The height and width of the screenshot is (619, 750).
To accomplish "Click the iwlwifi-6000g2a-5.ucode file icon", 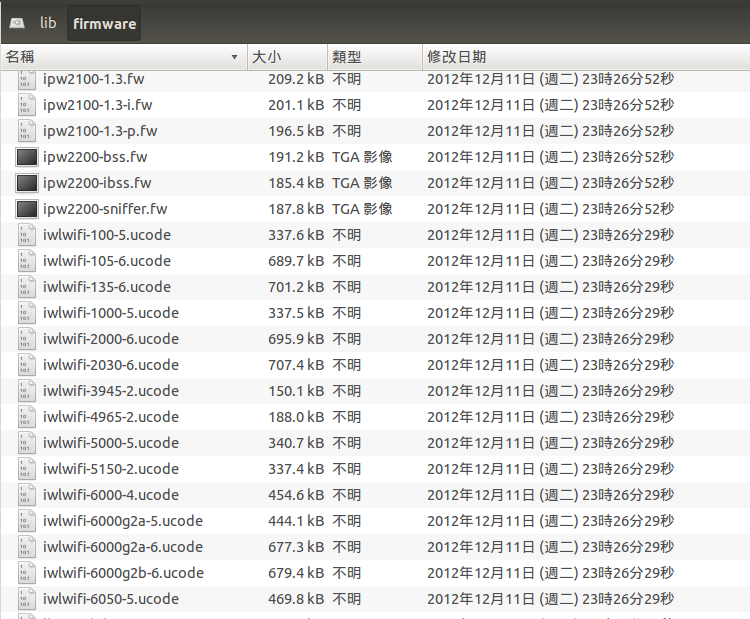I will tap(26, 520).
